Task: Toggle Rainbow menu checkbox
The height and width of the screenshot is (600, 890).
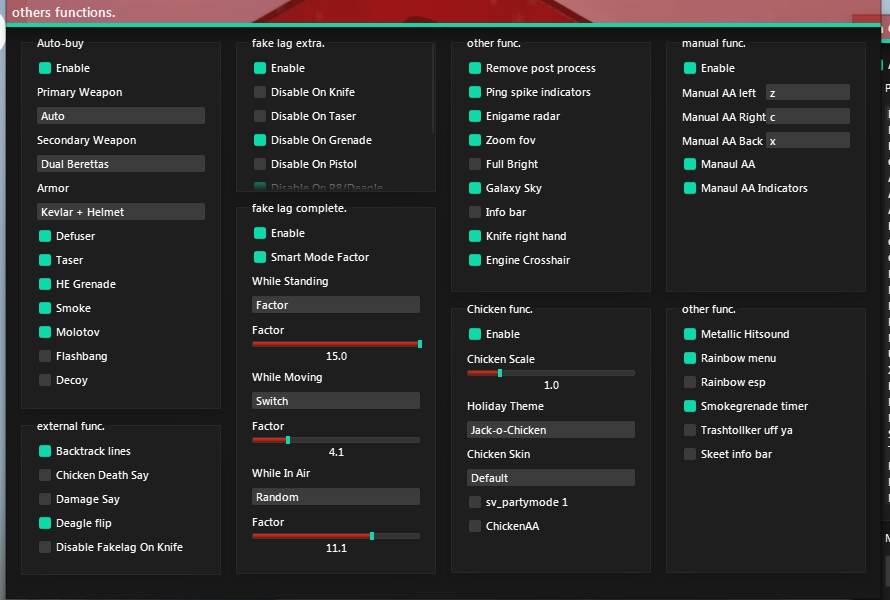Action: 690,358
